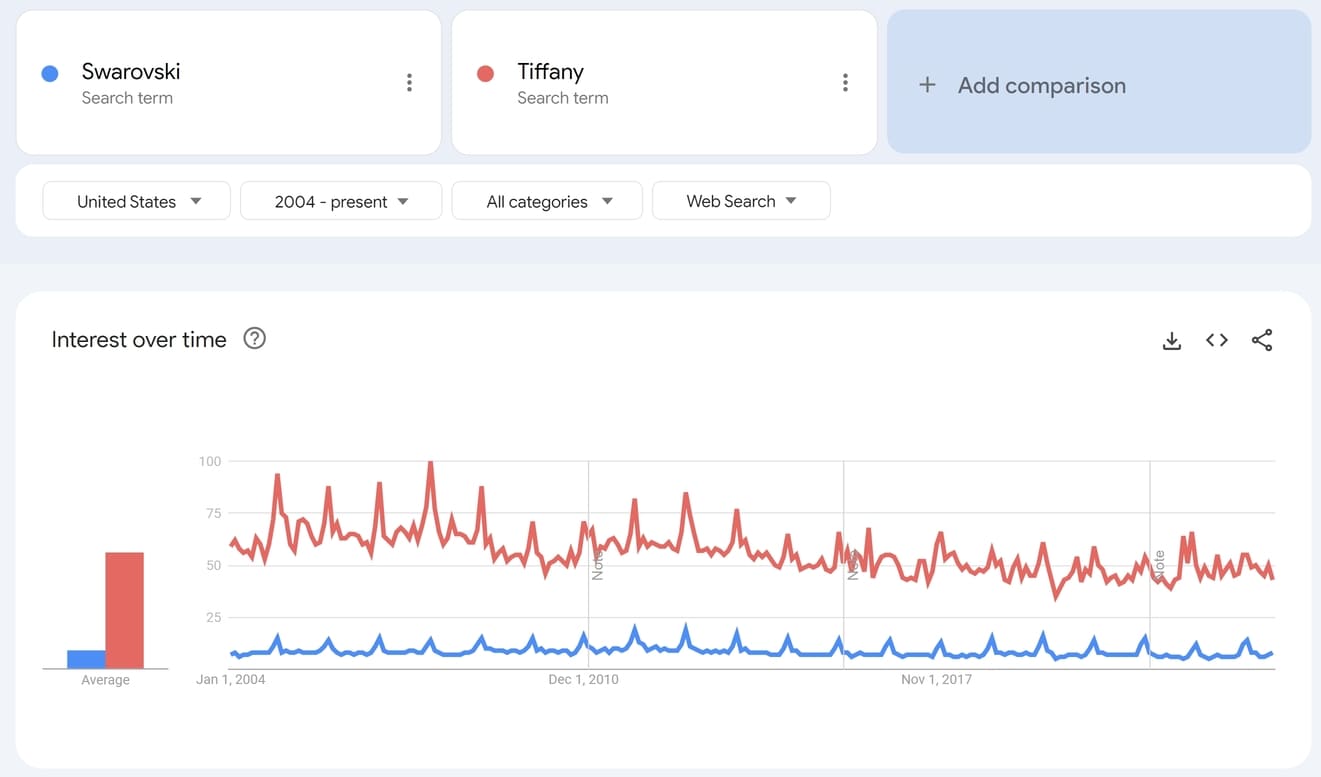Open the 2004 - present time range dropdown
1321x777 pixels.
(x=340, y=200)
